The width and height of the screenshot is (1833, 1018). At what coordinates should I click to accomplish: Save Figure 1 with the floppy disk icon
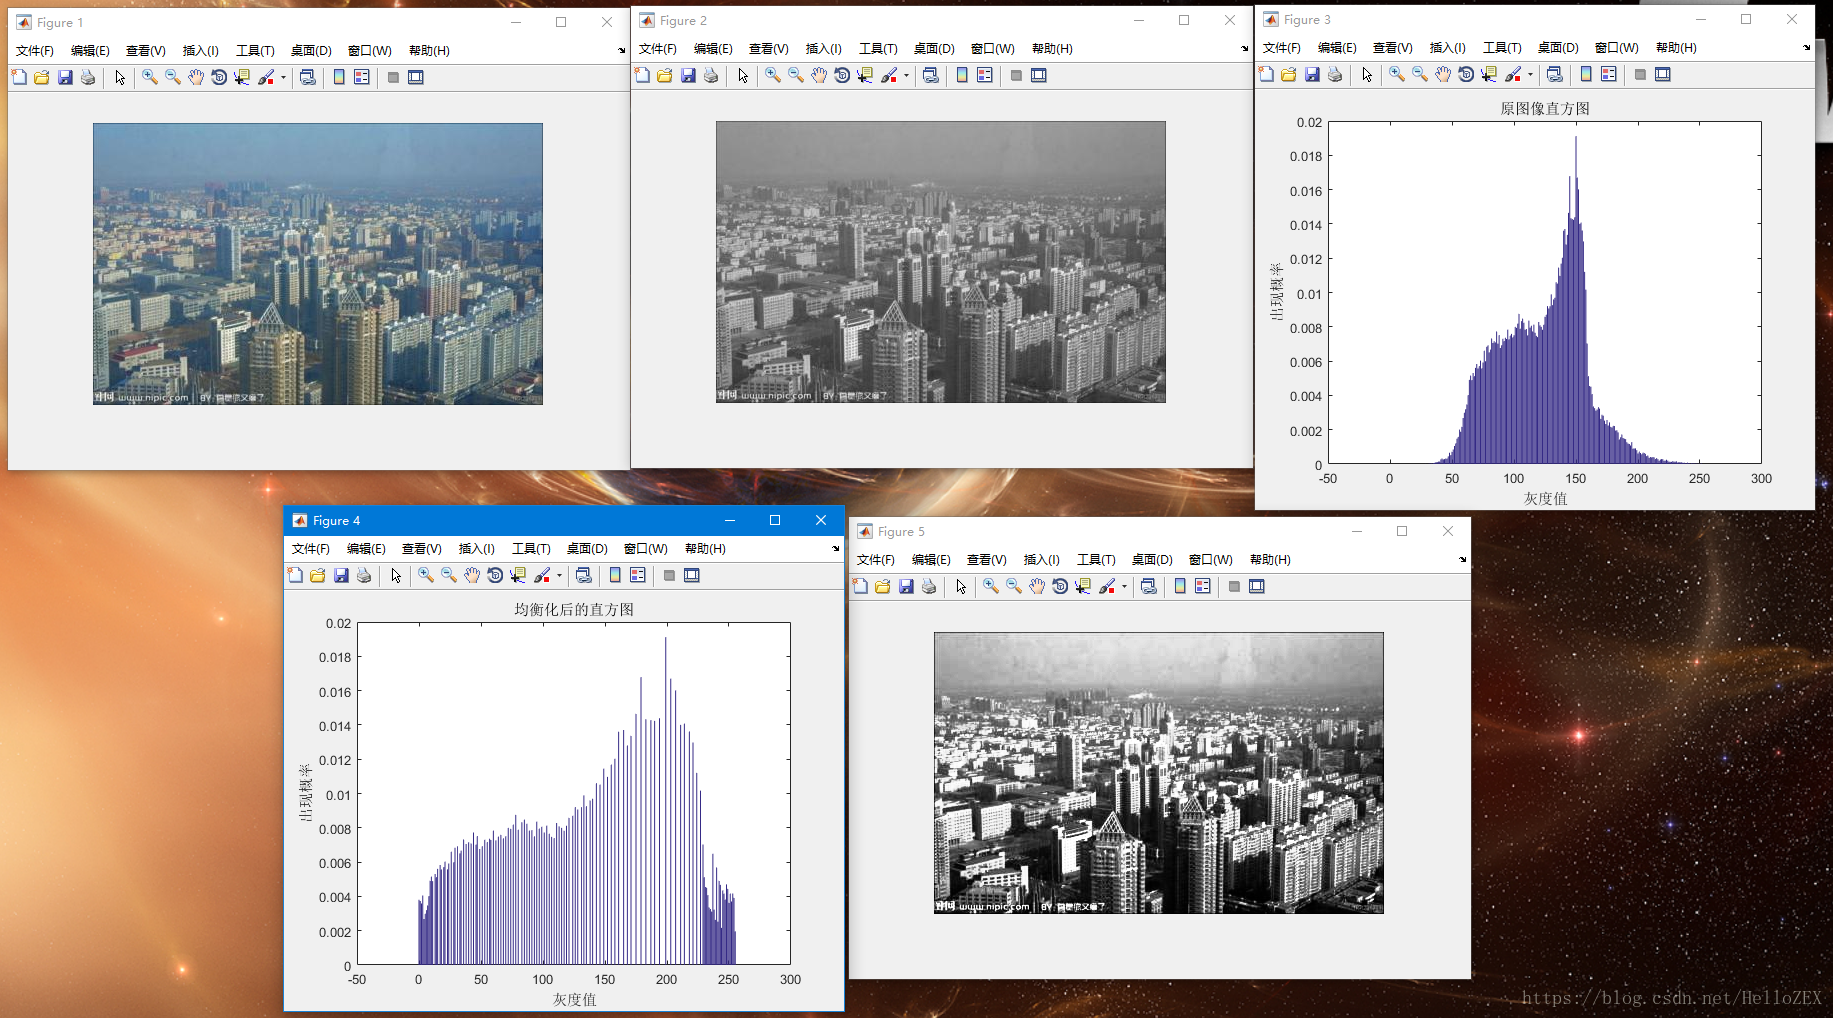coord(65,77)
